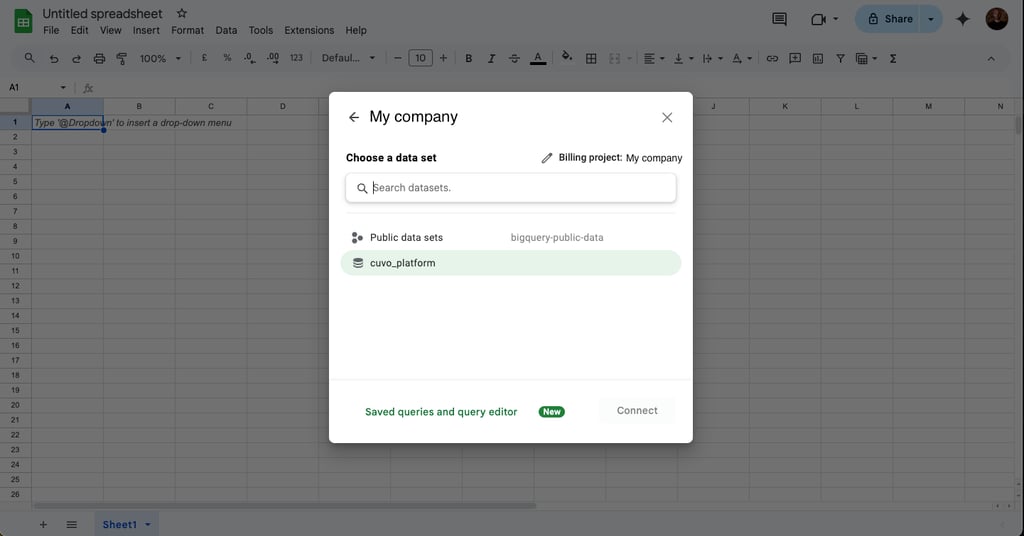Image resolution: width=1024 pixels, height=536 pixels.
Task: Print the spreadsheet
Action: 99,59
